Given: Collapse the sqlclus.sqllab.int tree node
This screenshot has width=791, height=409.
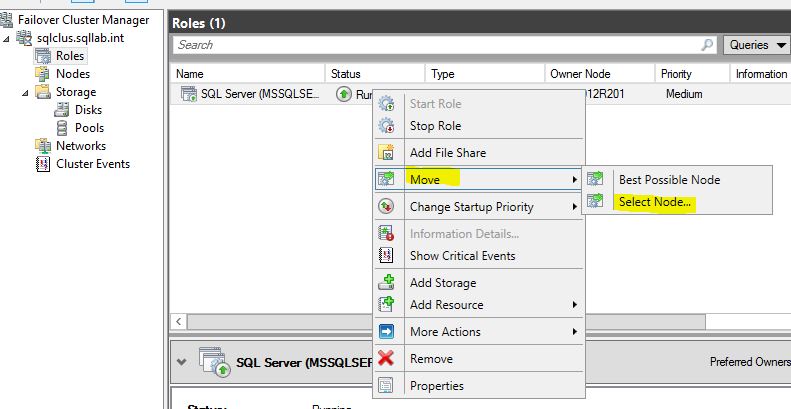Looking at the screenshot, I should click(6, 38).
